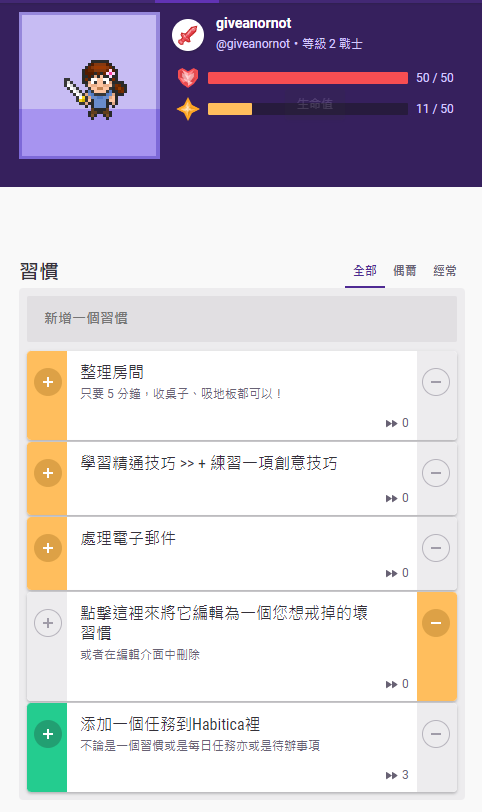Click minus button on 整理房間 habit
This screenshot has height=812, width=482.
(x=436, y=382)
